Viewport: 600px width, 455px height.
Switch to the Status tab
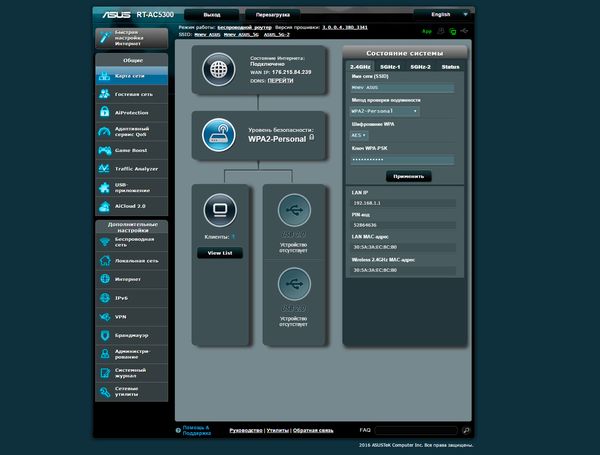click(450, 66)
